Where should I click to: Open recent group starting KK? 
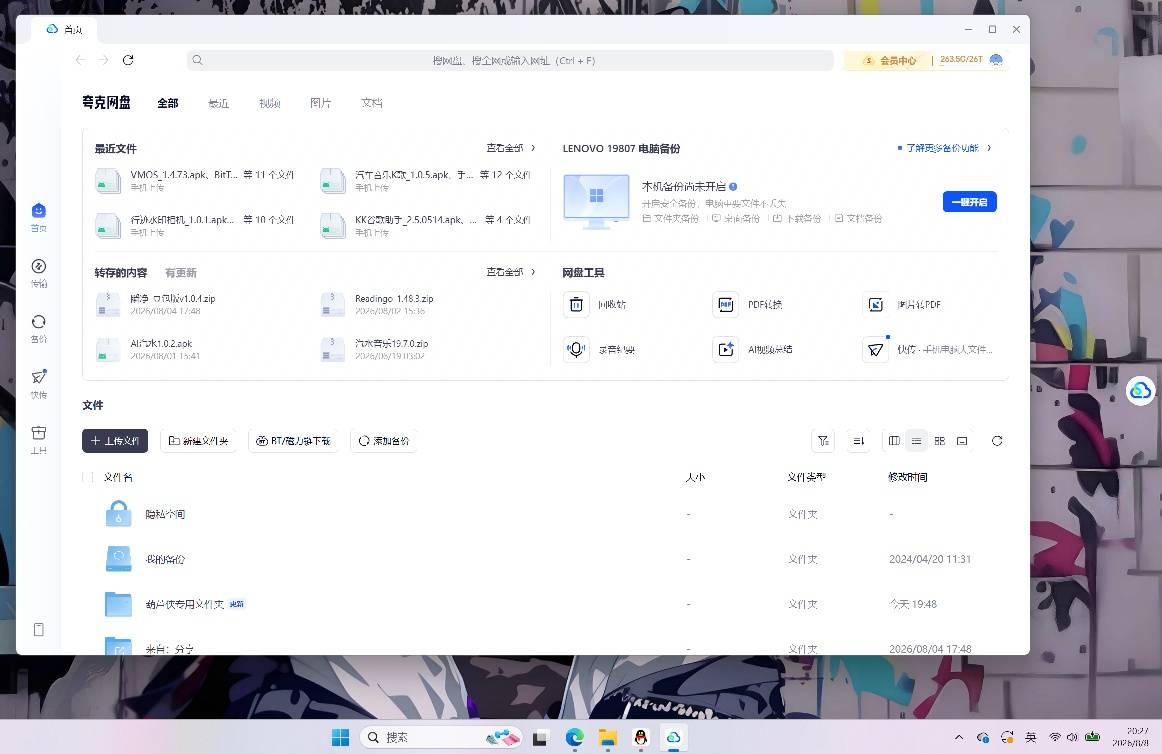coord(426,225)
